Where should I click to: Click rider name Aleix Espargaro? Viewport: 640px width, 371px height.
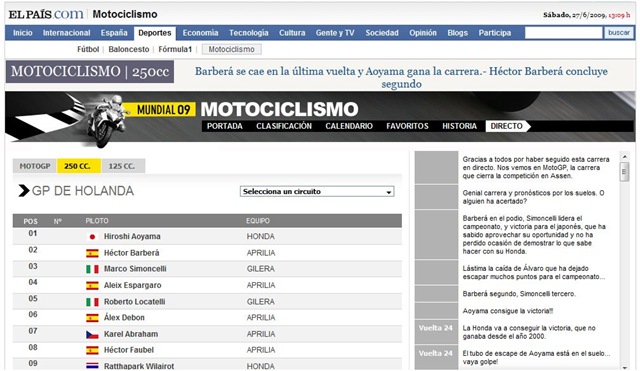pos(133,285)
